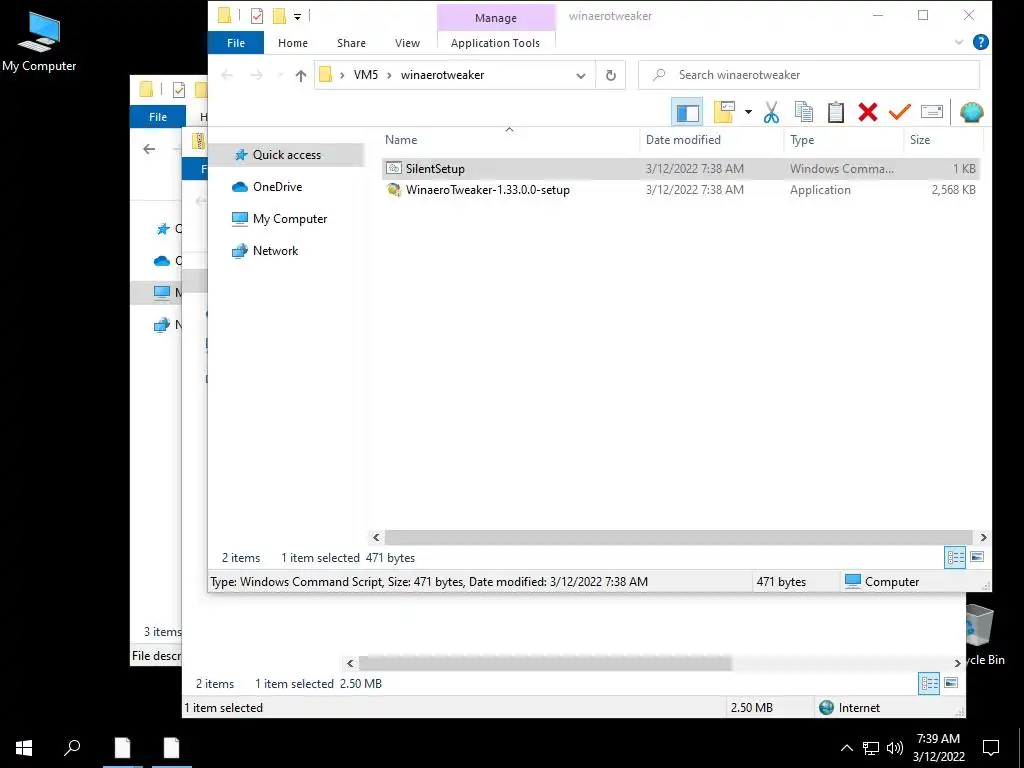
Task: Click the folder icon in the title bar
Action: coord(224,16)
